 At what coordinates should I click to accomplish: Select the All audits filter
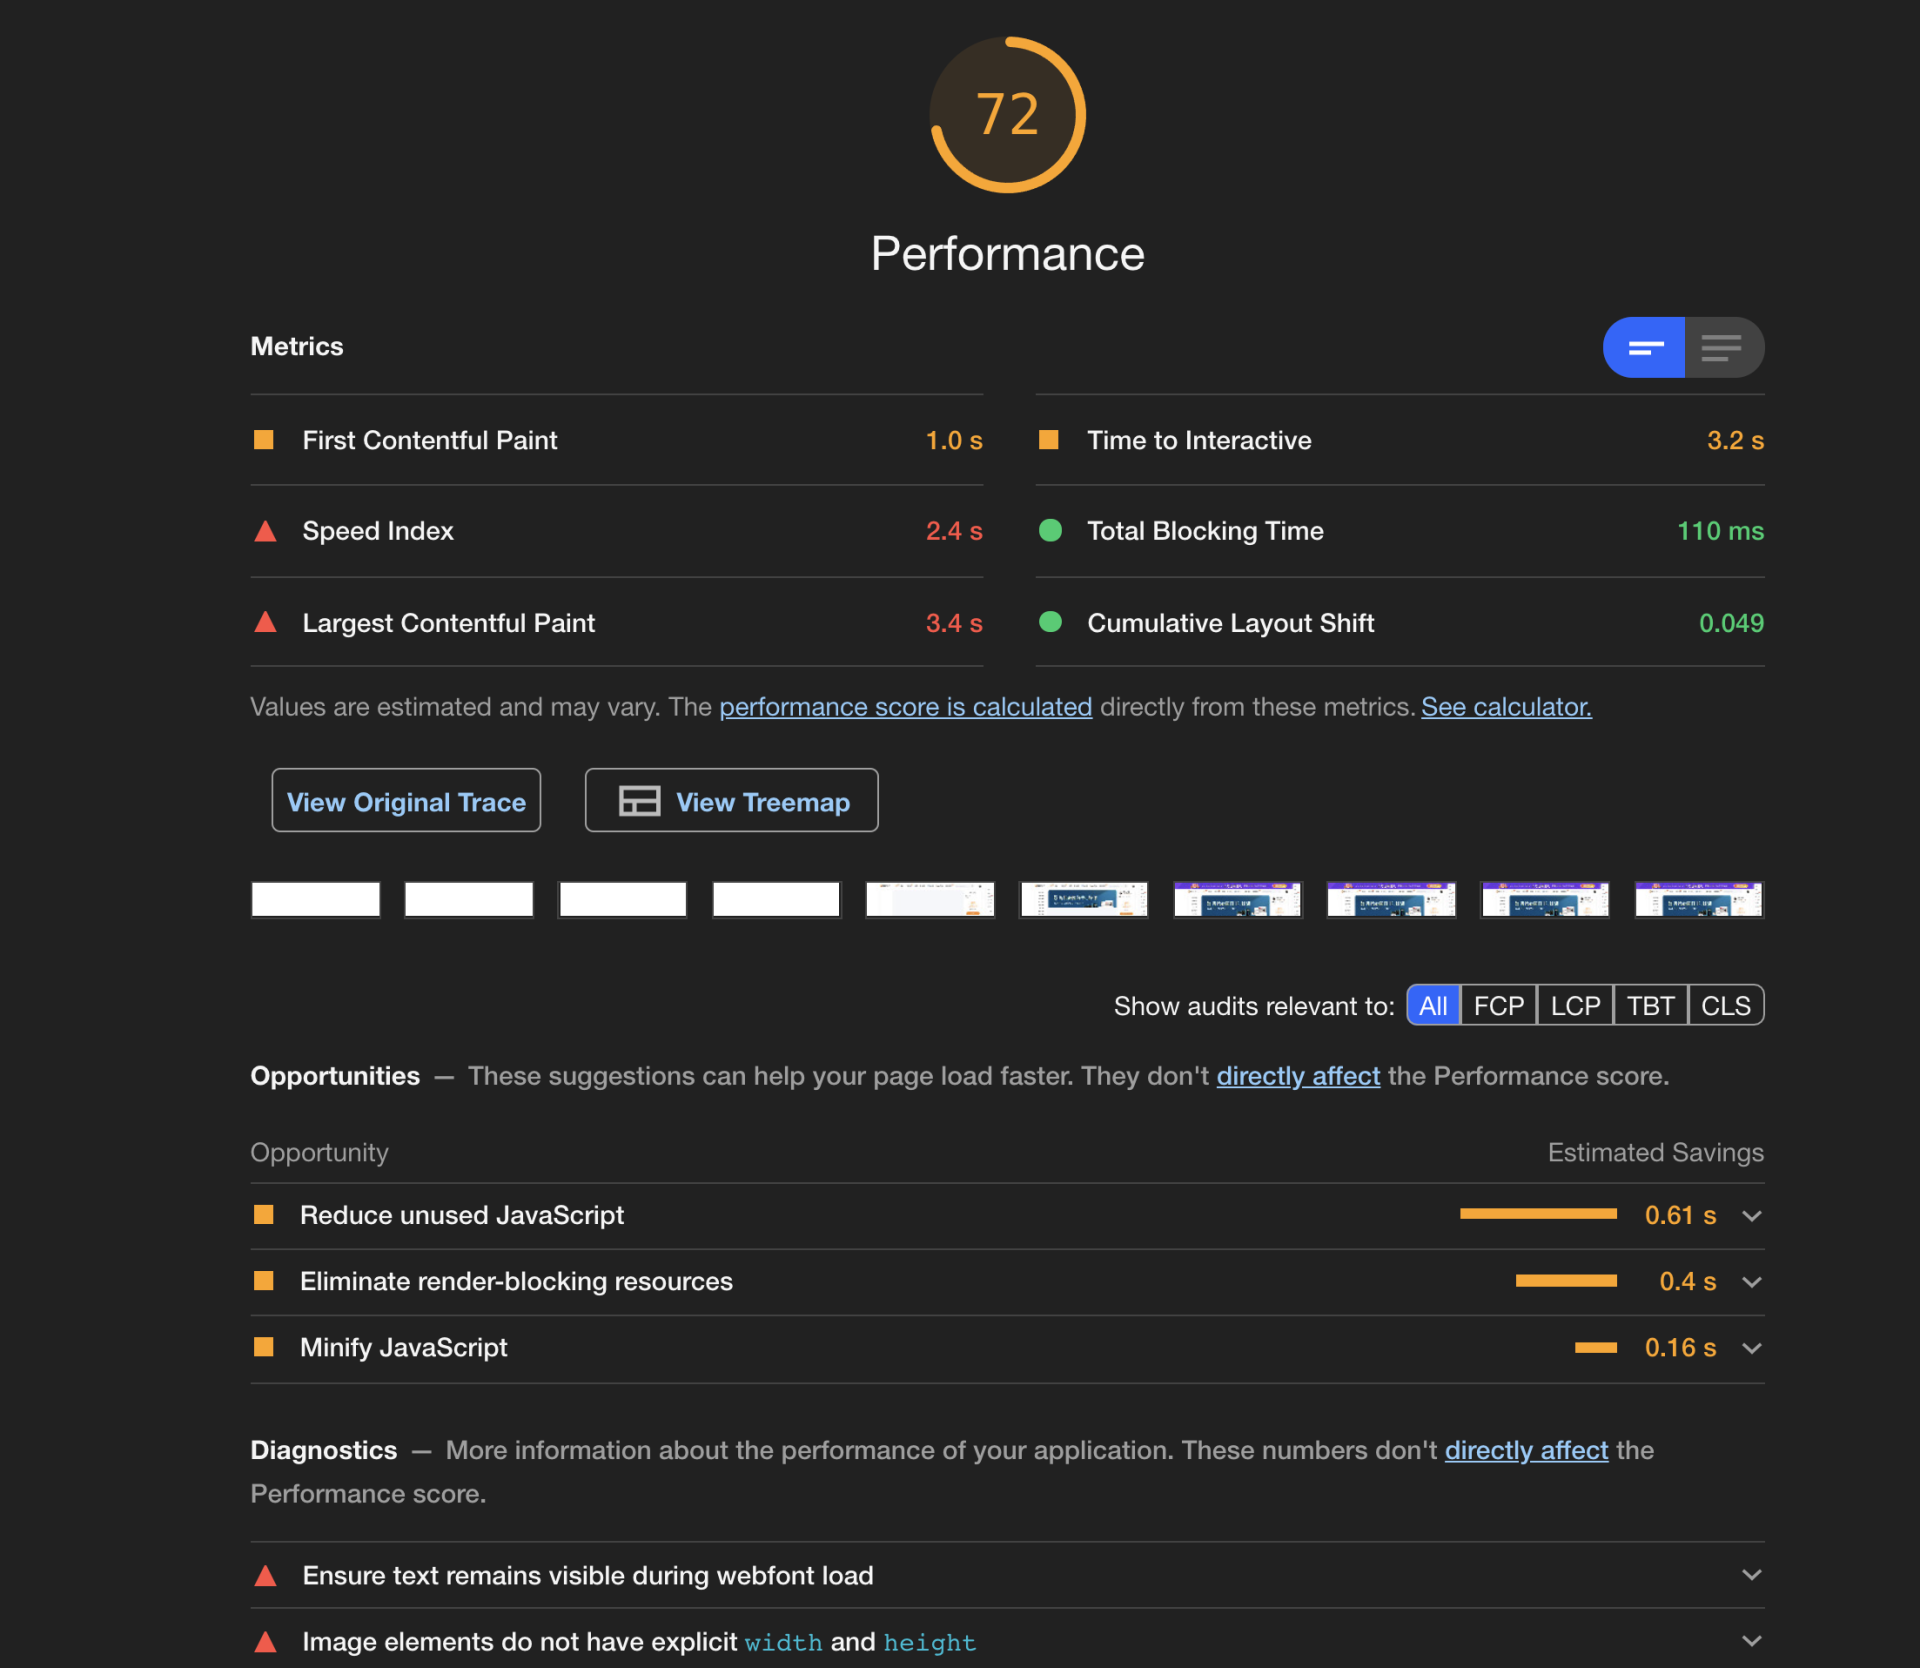coord(1433,1005)
